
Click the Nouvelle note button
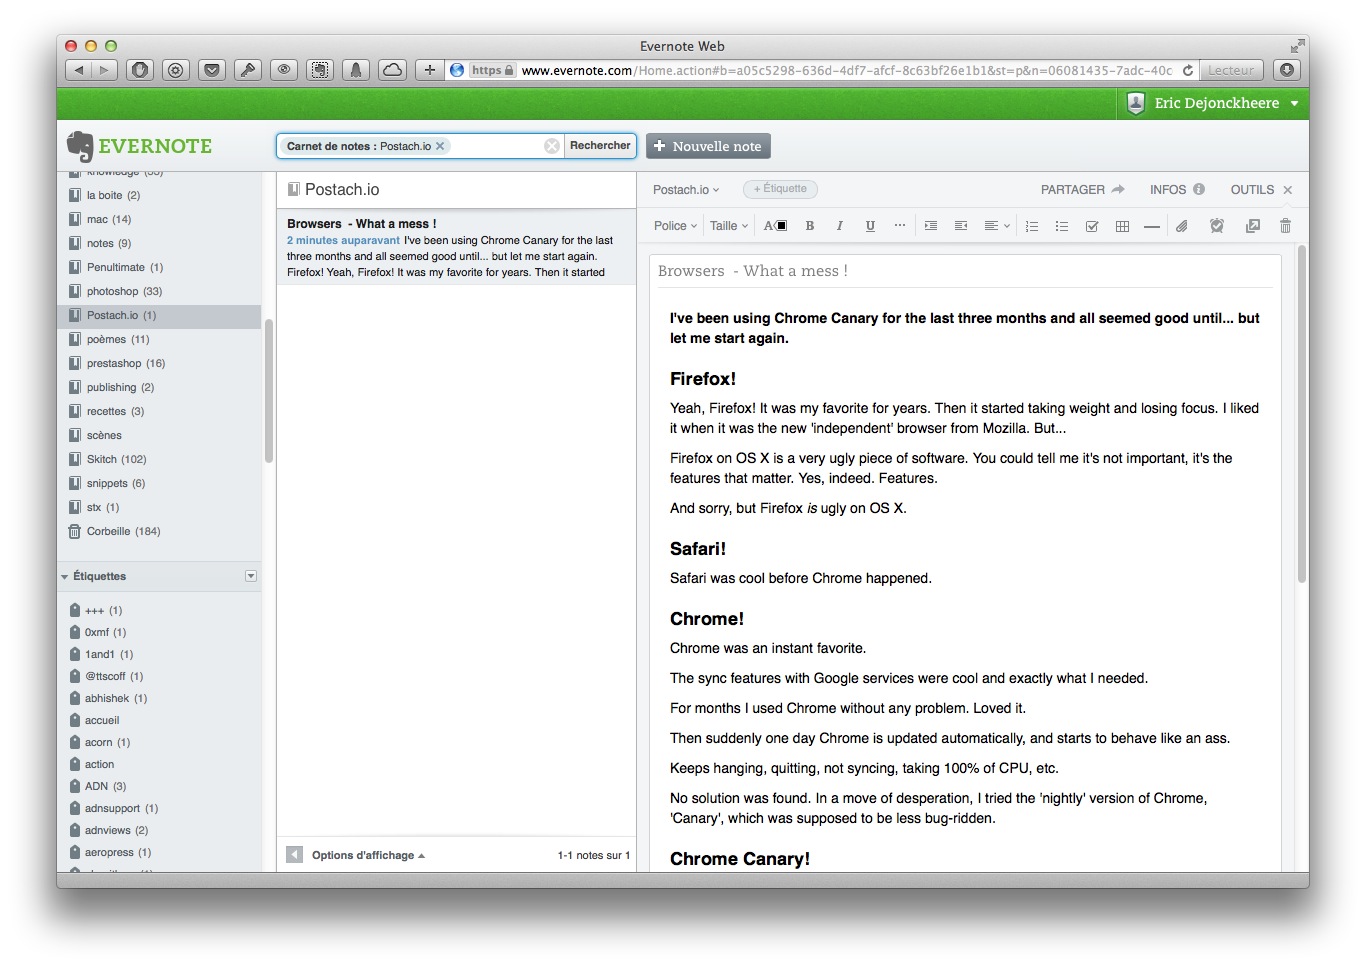click(x=708, y=146)
